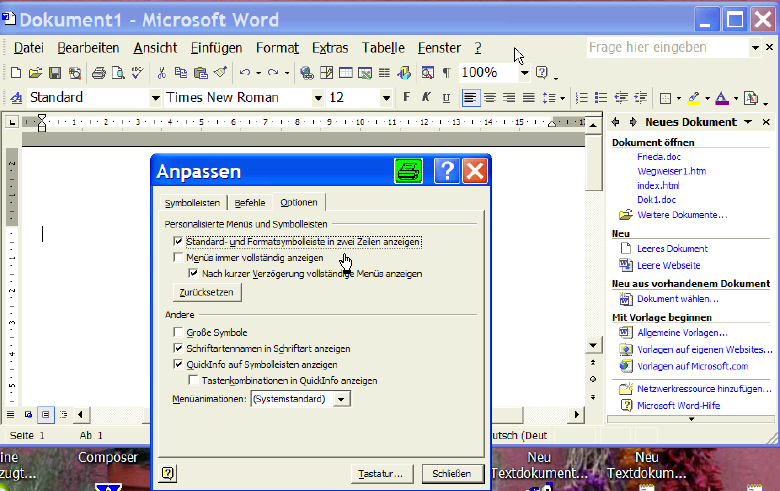
Task: Click the Underline formatting button
Action: 444,98
